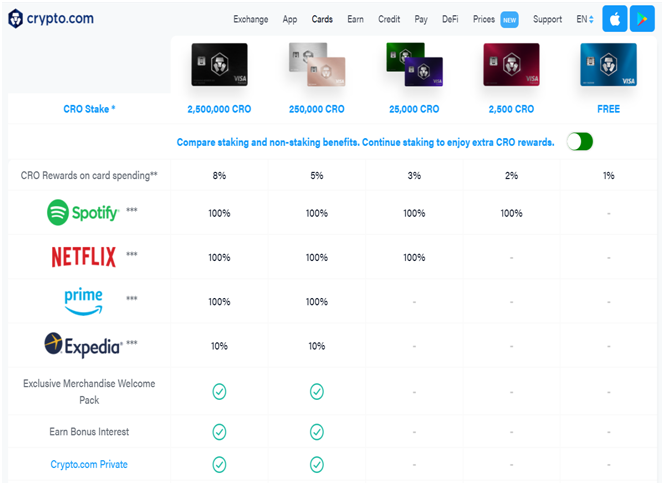Screen dimensions: 664x485
Task: Select the red 2,500 CRO card image
Action: click(x=512, y=64)
